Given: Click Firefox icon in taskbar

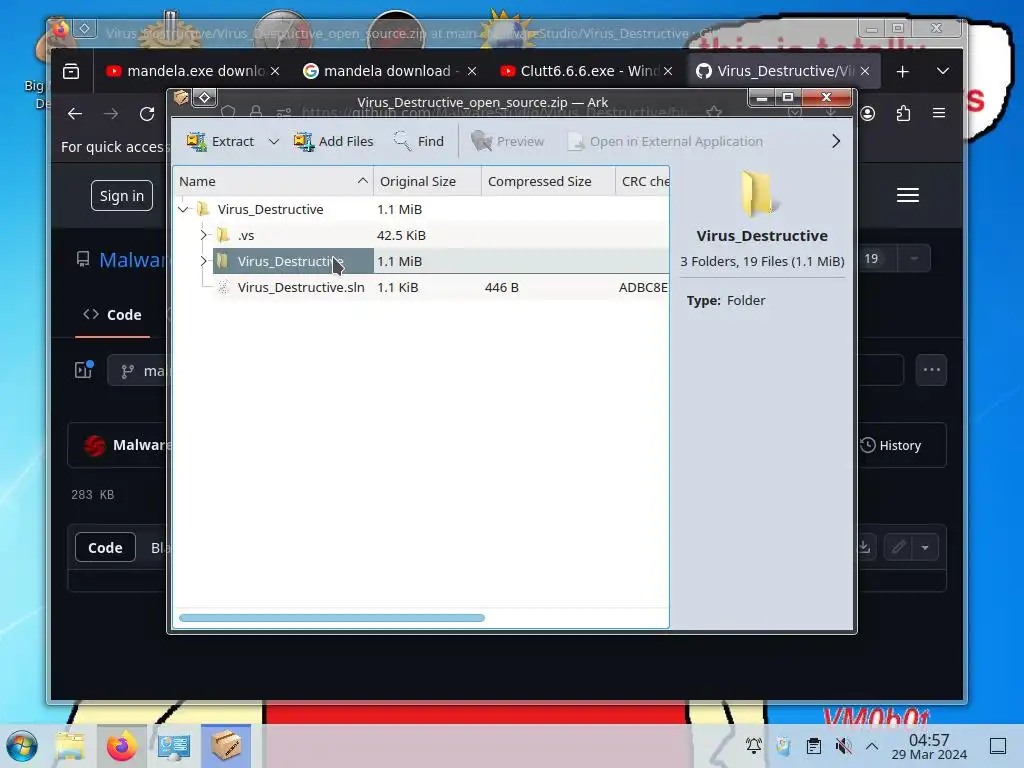Looking at the screenshot, I should 121,746.
